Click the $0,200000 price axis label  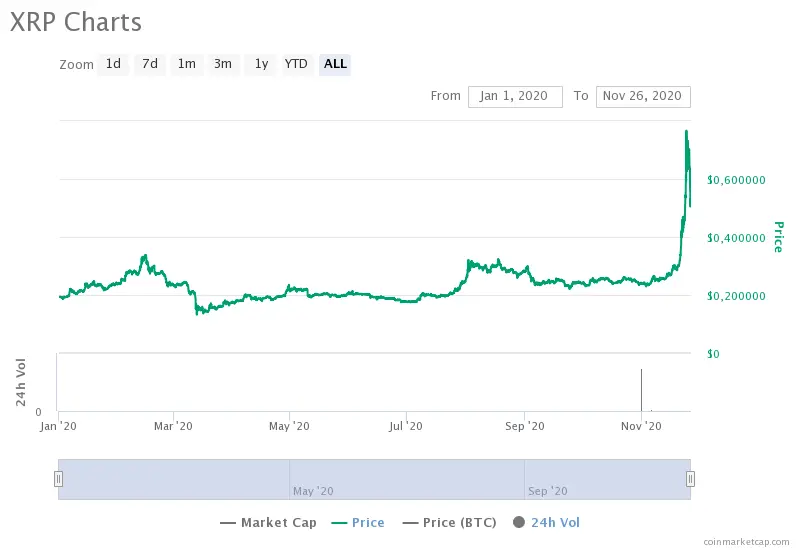pyautogui.click(x=736, y=296)
